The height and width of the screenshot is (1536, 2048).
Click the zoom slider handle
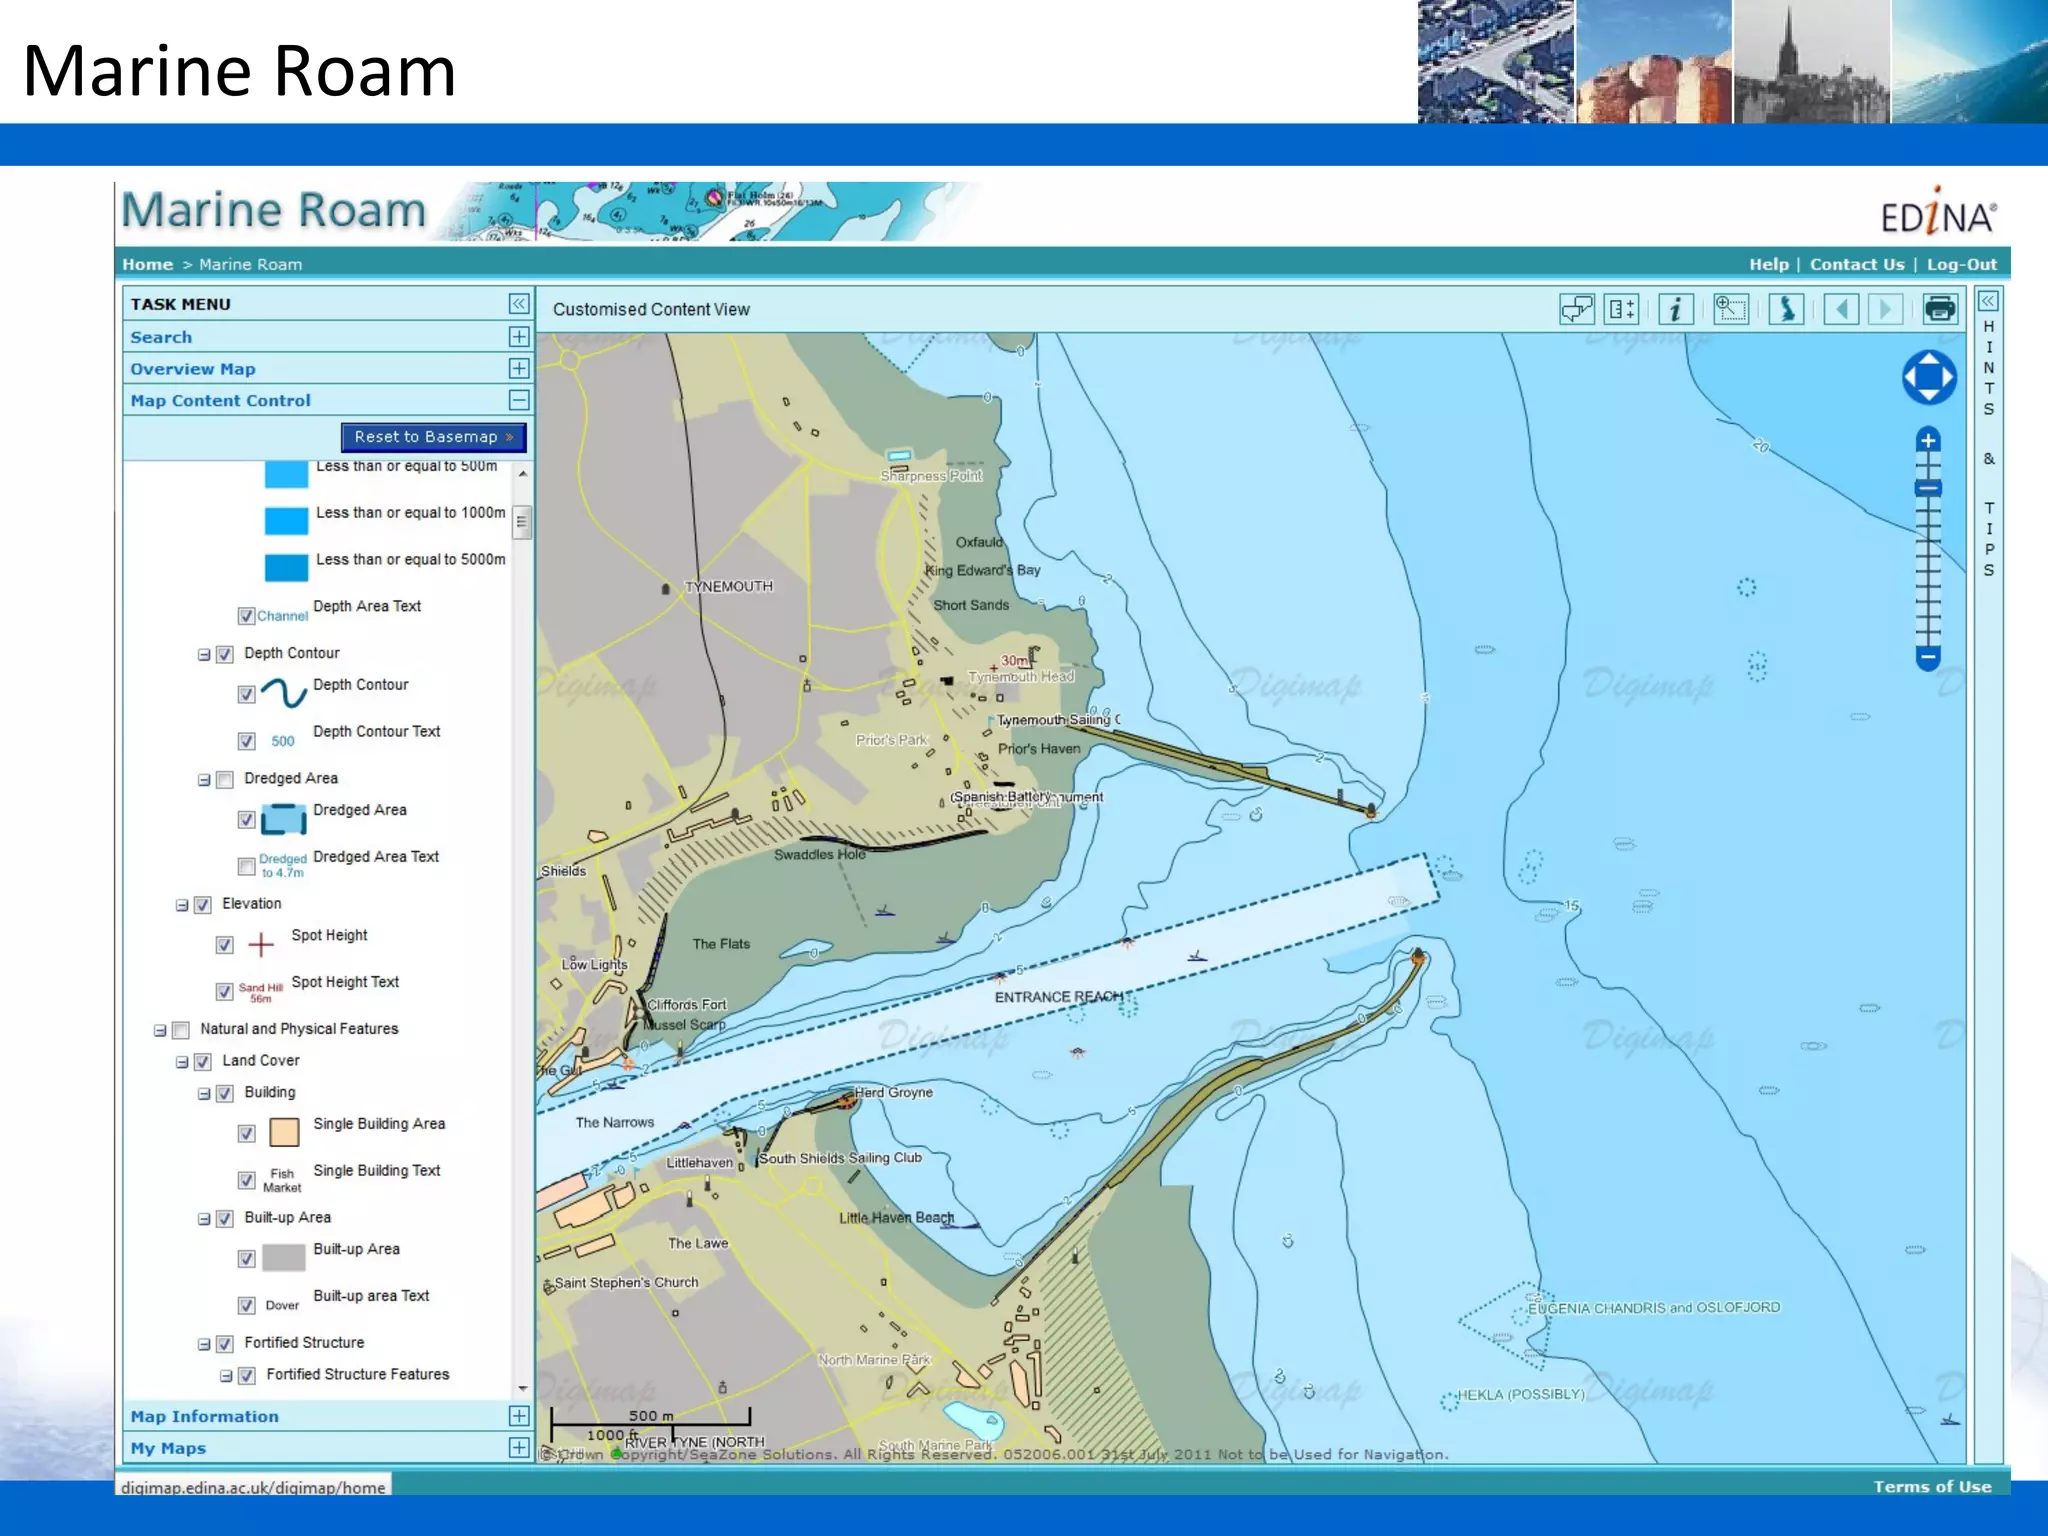[1928, 488]
